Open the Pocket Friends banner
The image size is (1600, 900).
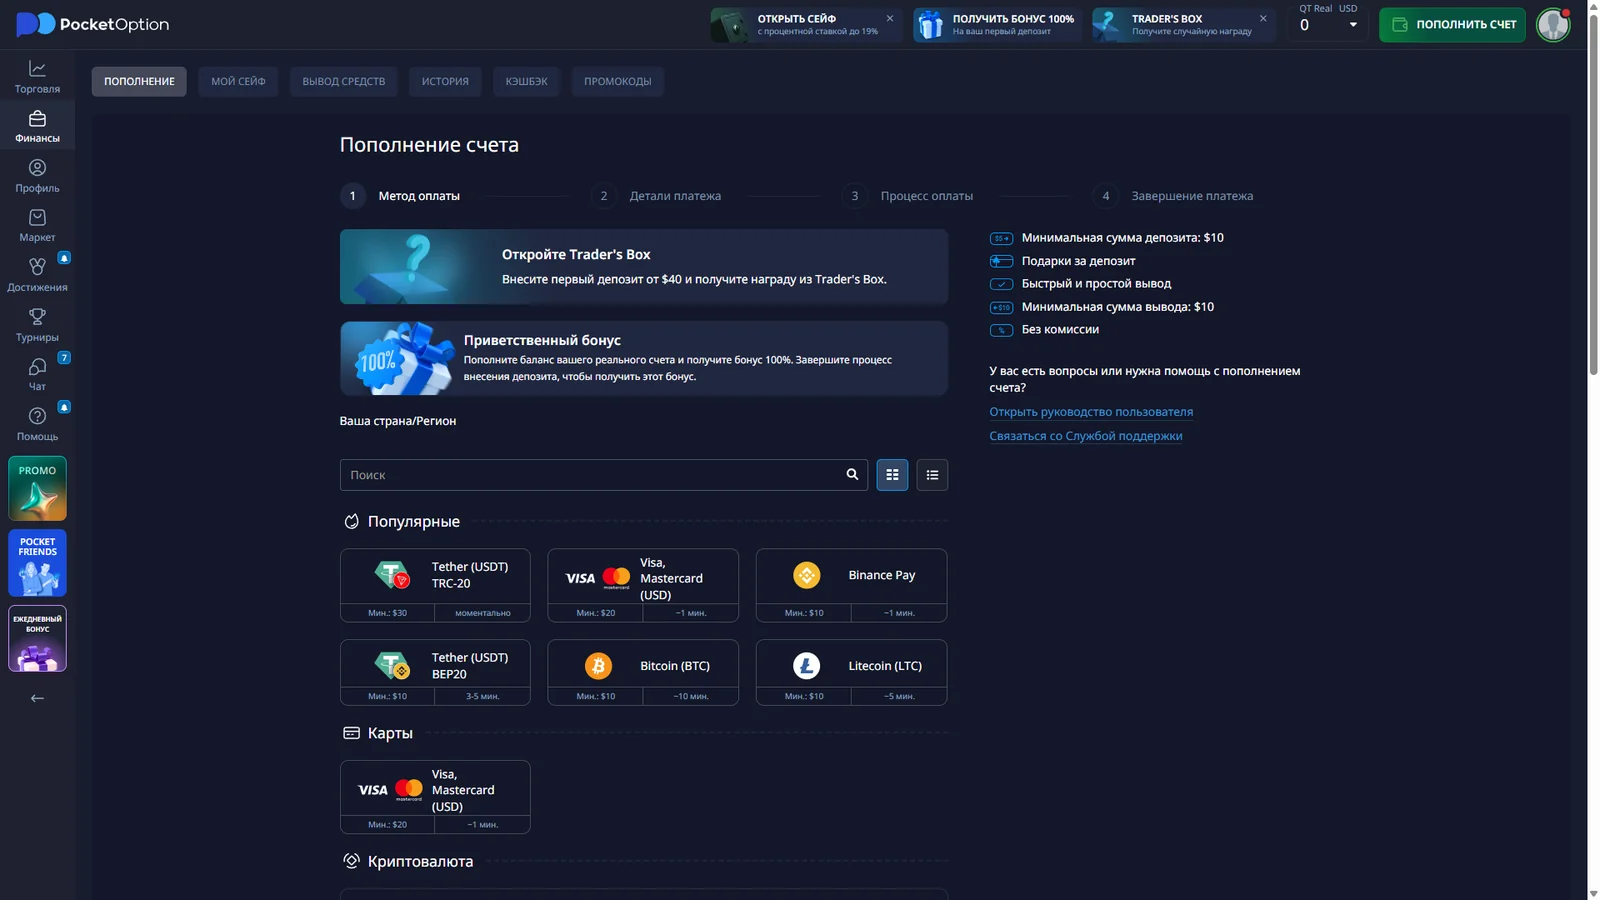click(37, 563)
